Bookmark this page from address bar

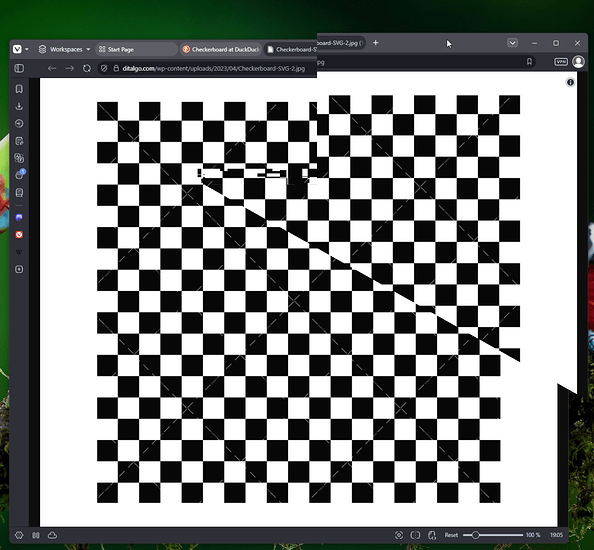click(x=529, y=61)
